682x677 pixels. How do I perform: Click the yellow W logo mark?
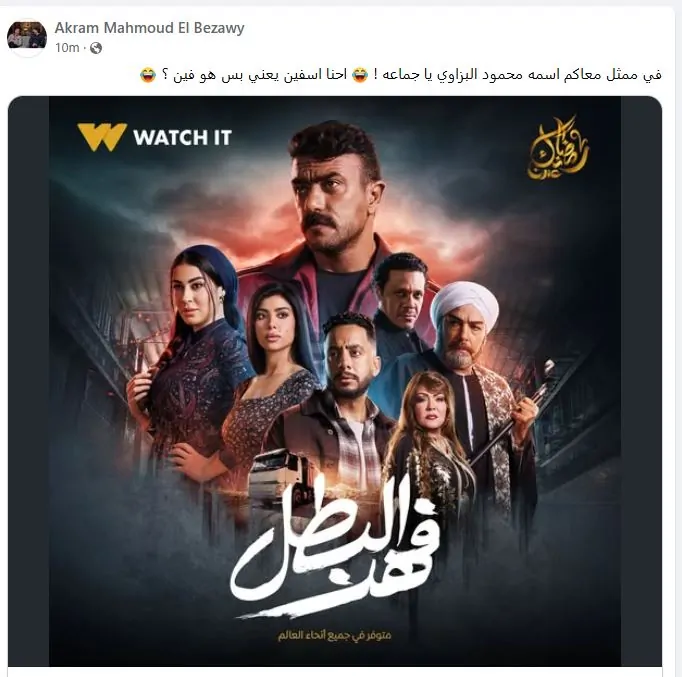(x=102, y=137)
